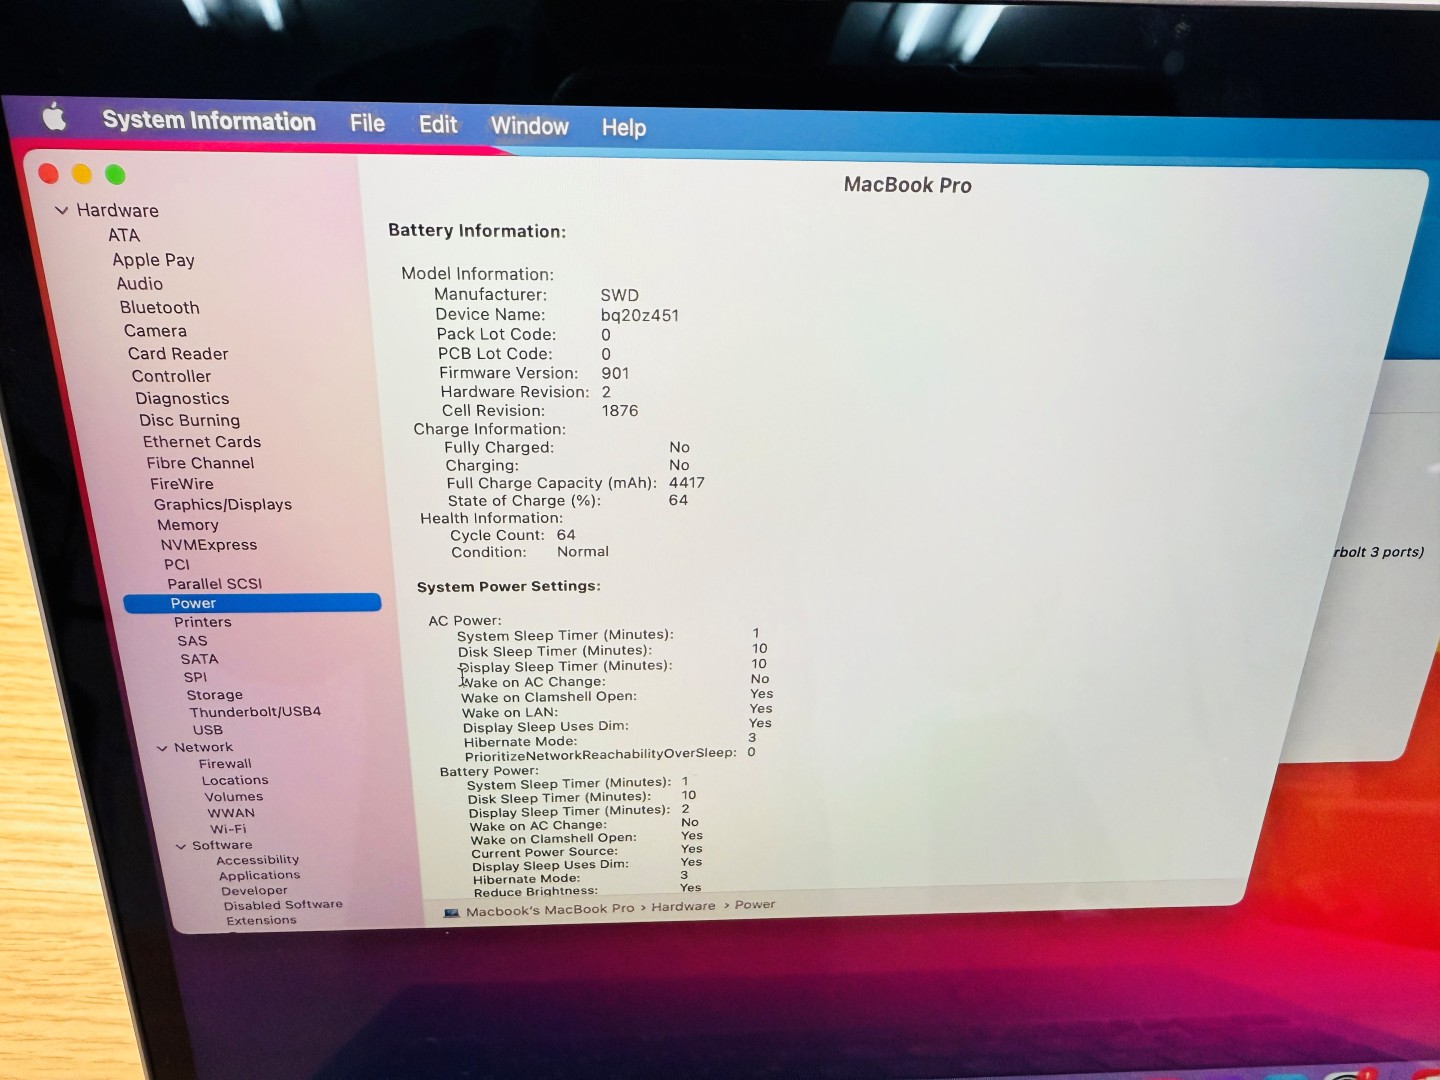Select Camera in the sidebar
Screen dimensions: 1440x1080
point(155,331)
